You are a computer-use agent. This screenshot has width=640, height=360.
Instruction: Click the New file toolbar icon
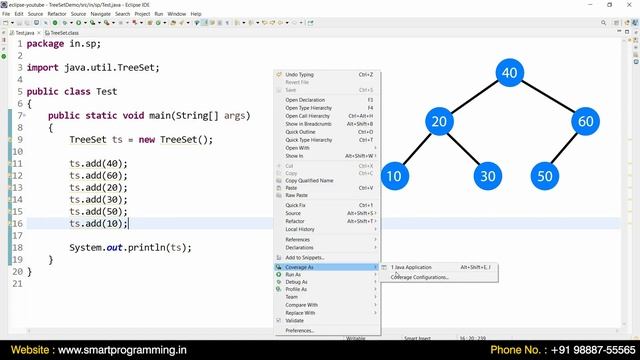coord(5,23)
